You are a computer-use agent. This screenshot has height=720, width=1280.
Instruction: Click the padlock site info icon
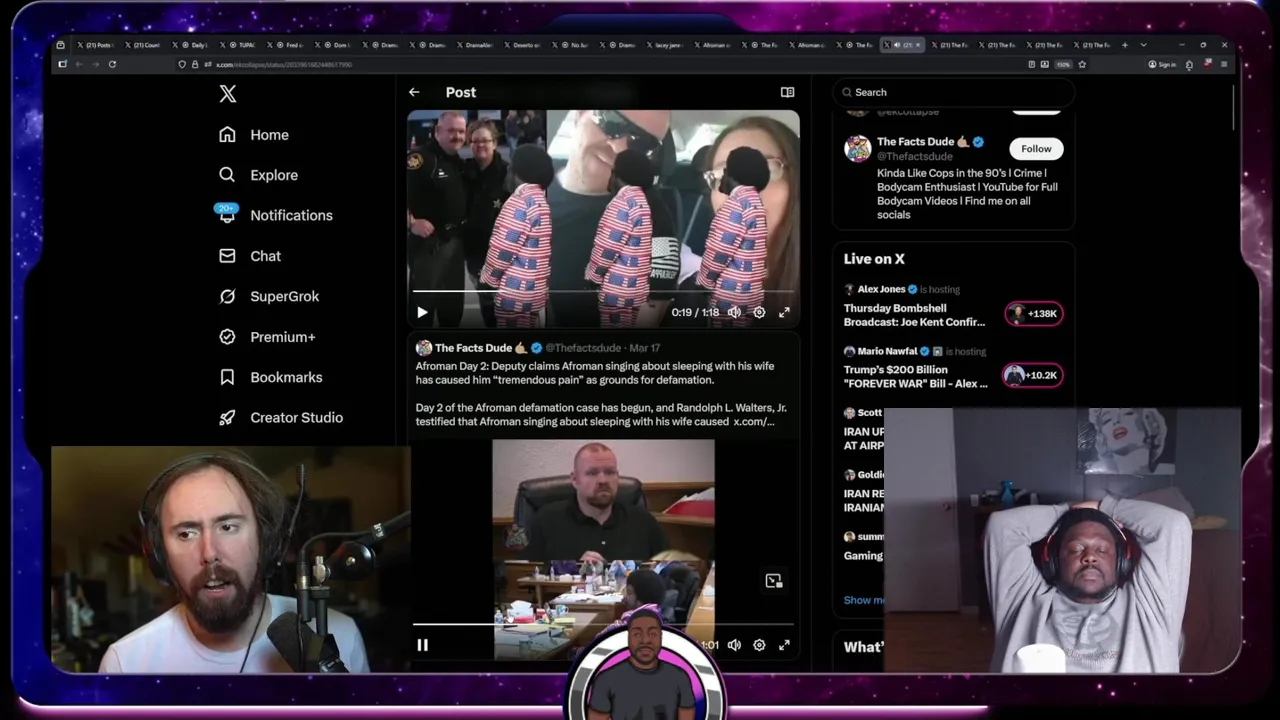[x=194, y=64]
